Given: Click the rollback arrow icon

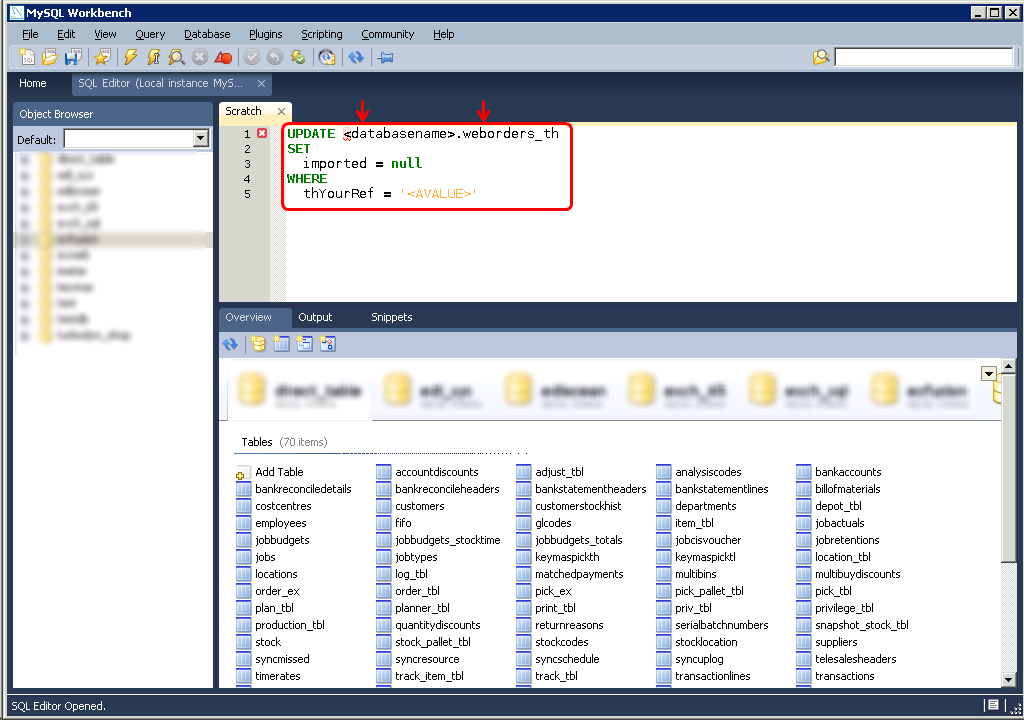Looking at the screenshot, I should (x=275, y=57).
